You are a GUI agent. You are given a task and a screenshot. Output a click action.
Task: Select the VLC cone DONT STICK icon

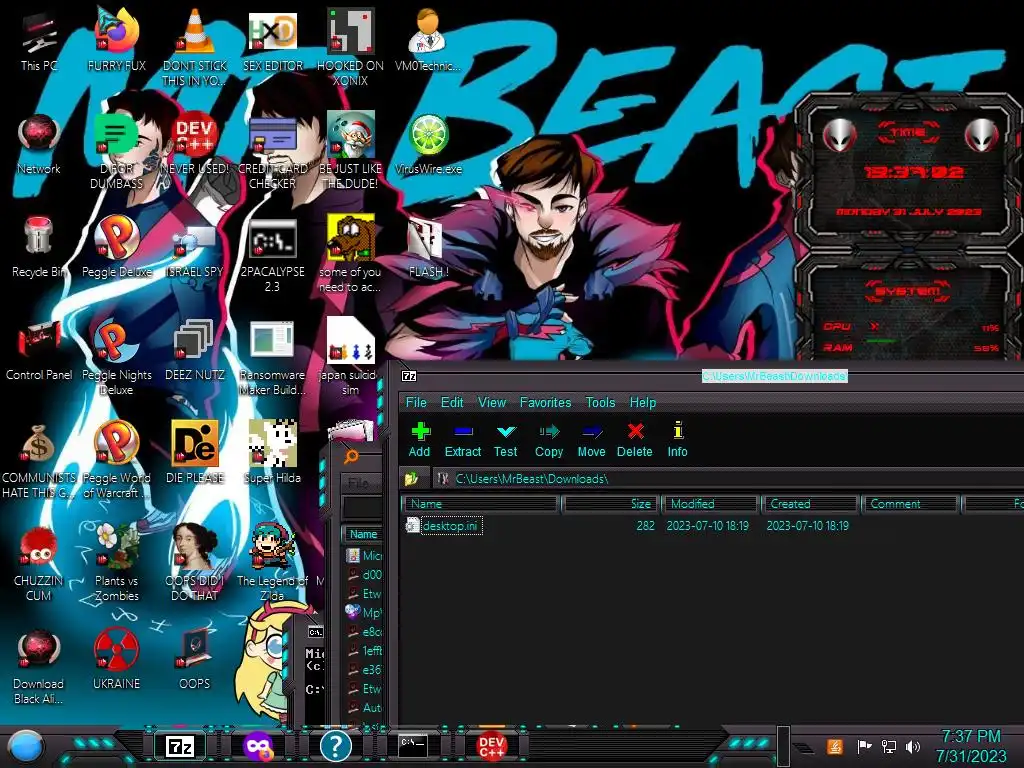click(195, 47)
